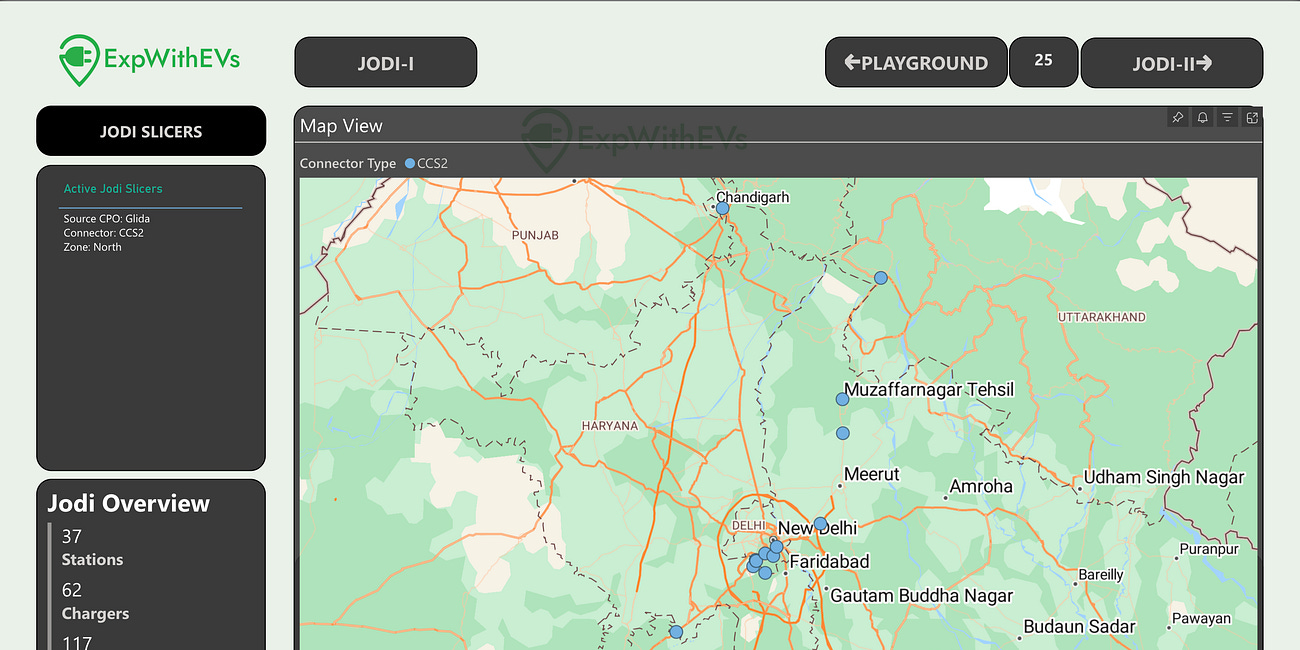Click the Amroha map label
The image size is (1300, 650).
click(x=981, y=486)
